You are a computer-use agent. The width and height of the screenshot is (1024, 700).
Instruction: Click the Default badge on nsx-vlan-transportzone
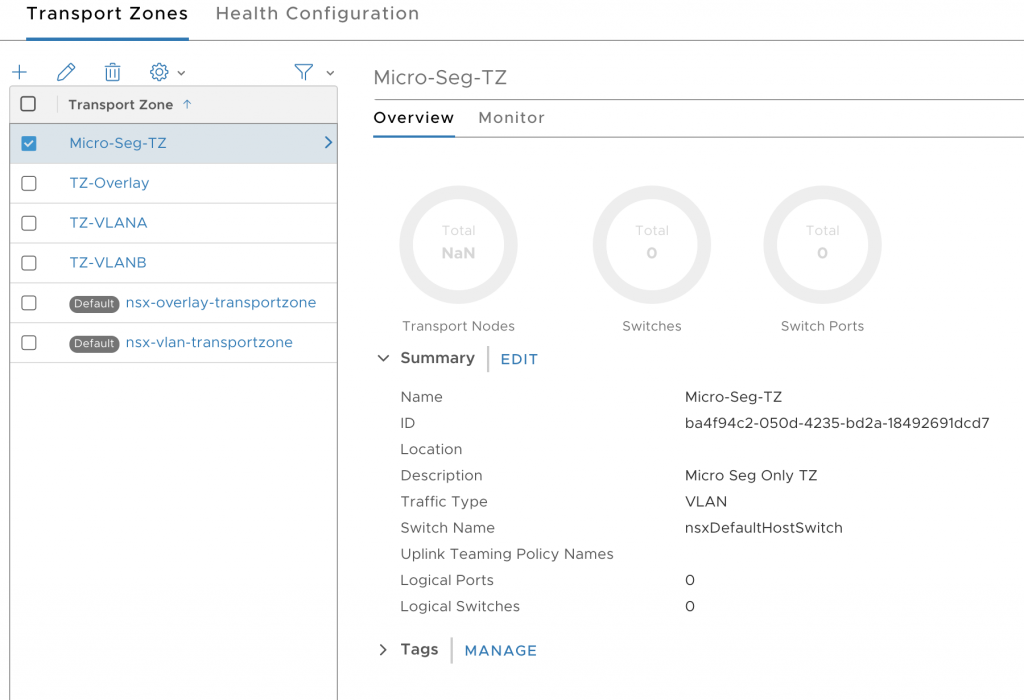coord(94,343)
